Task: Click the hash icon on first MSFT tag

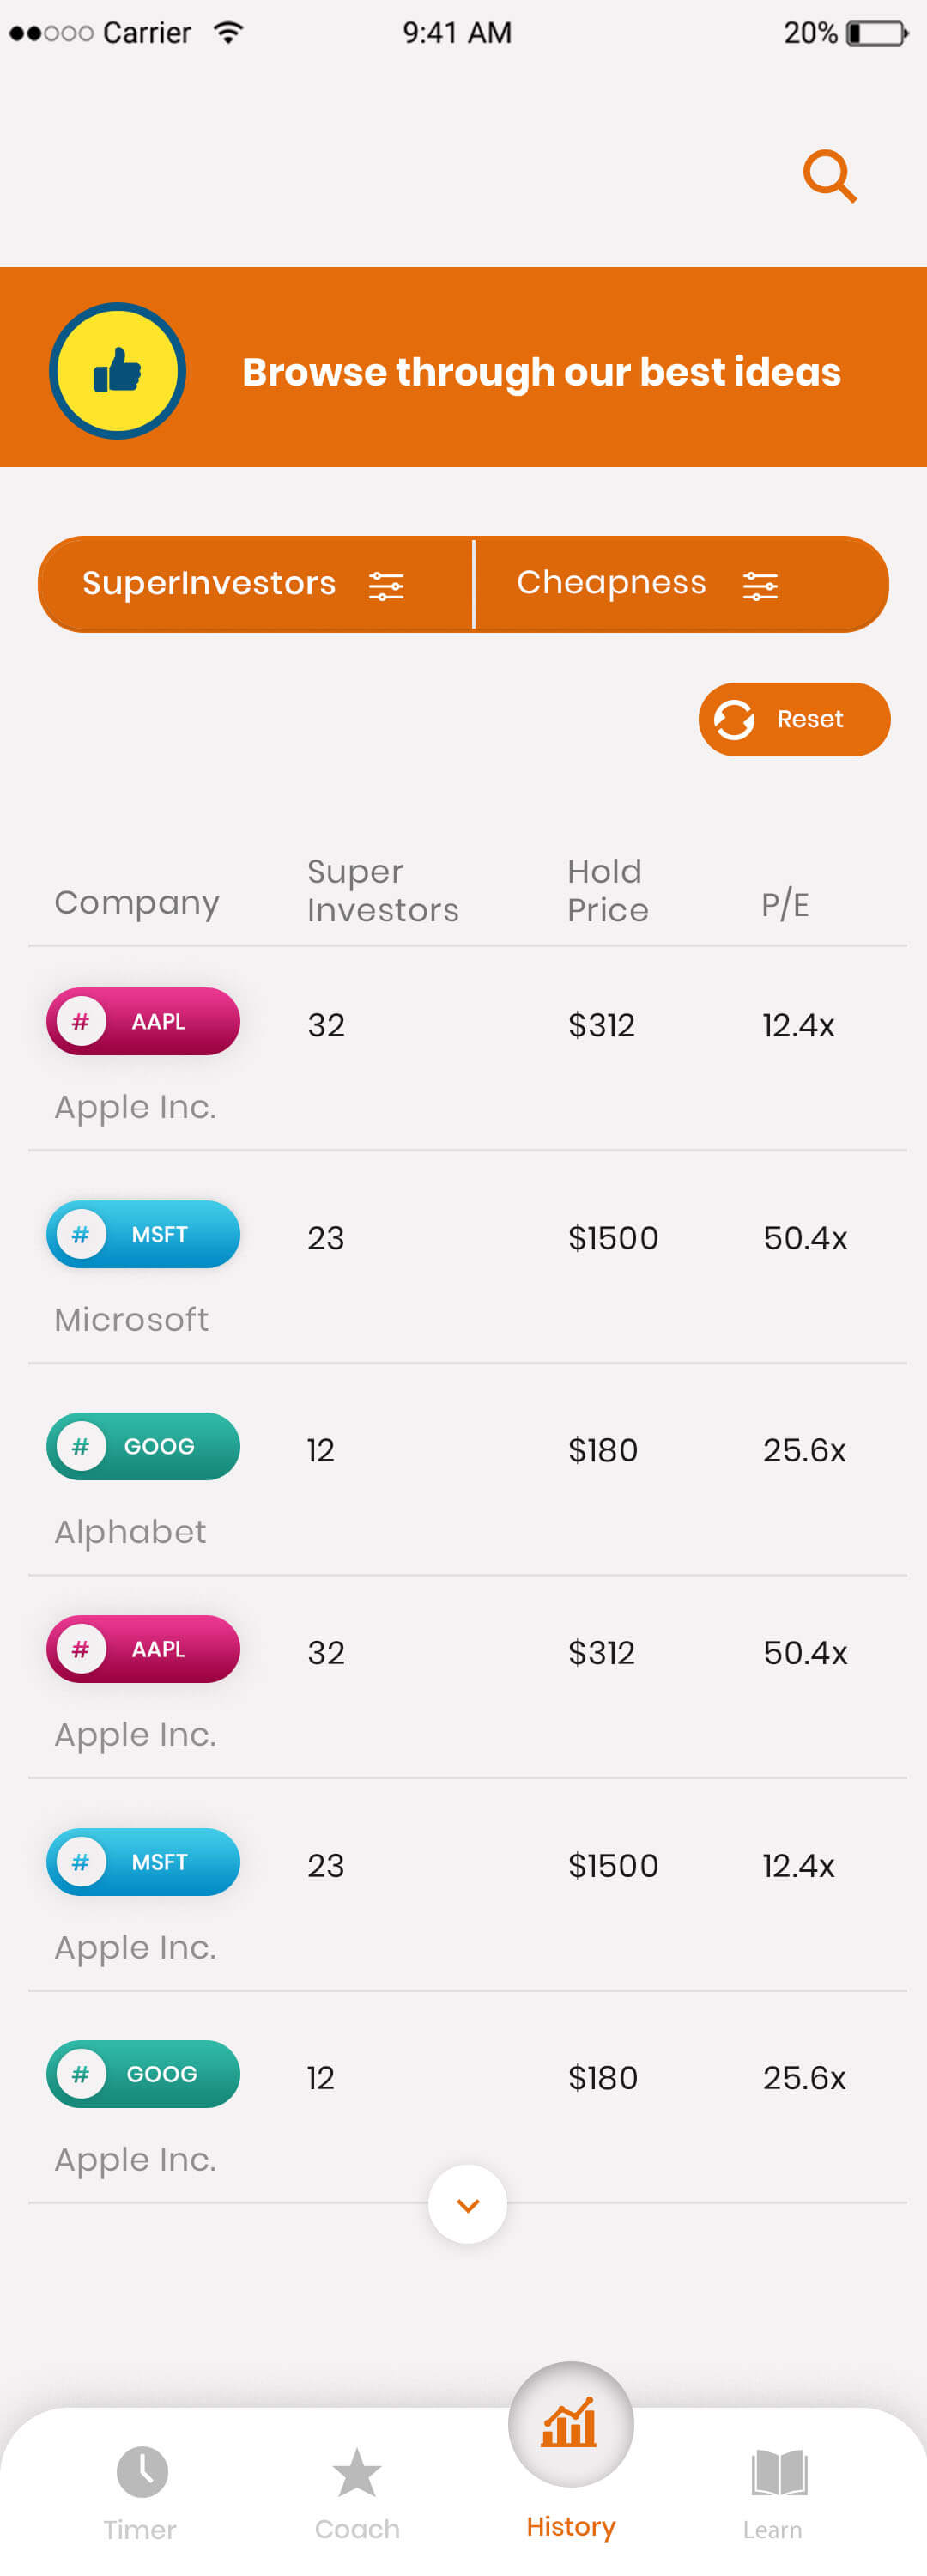Action: [81, 1234]
